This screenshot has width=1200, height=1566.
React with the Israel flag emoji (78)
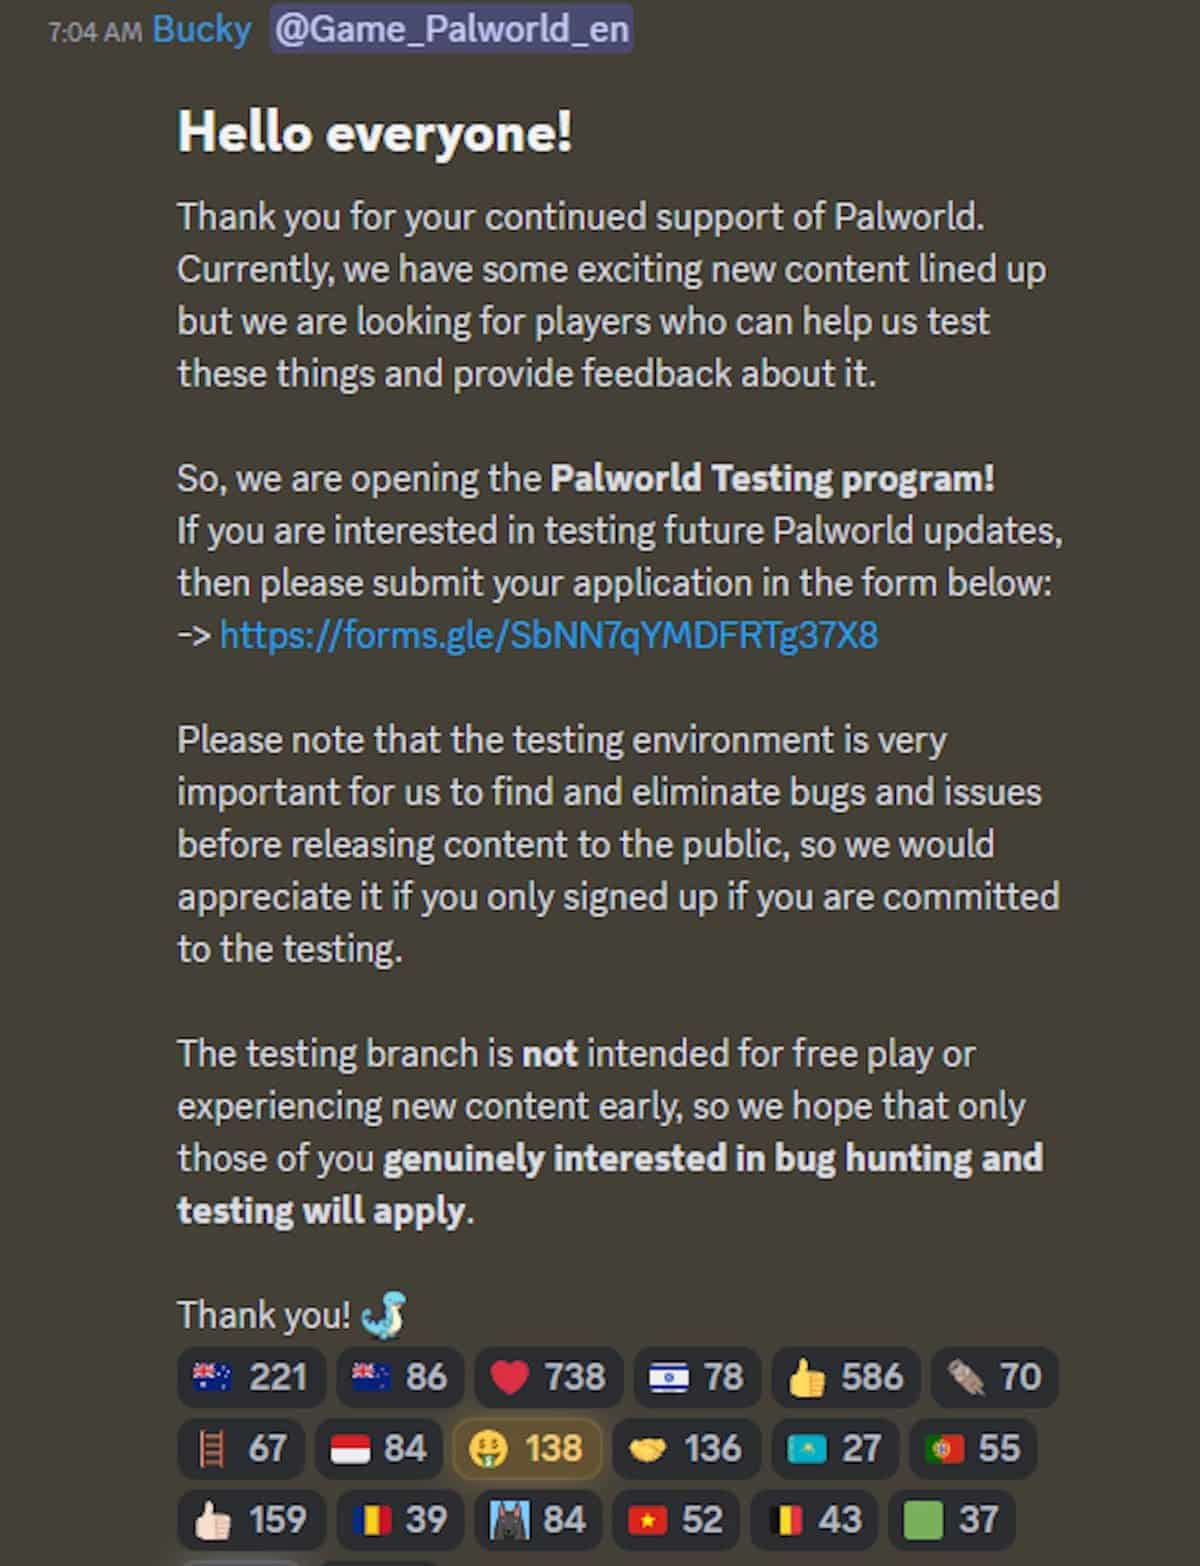click(697, 1377)
